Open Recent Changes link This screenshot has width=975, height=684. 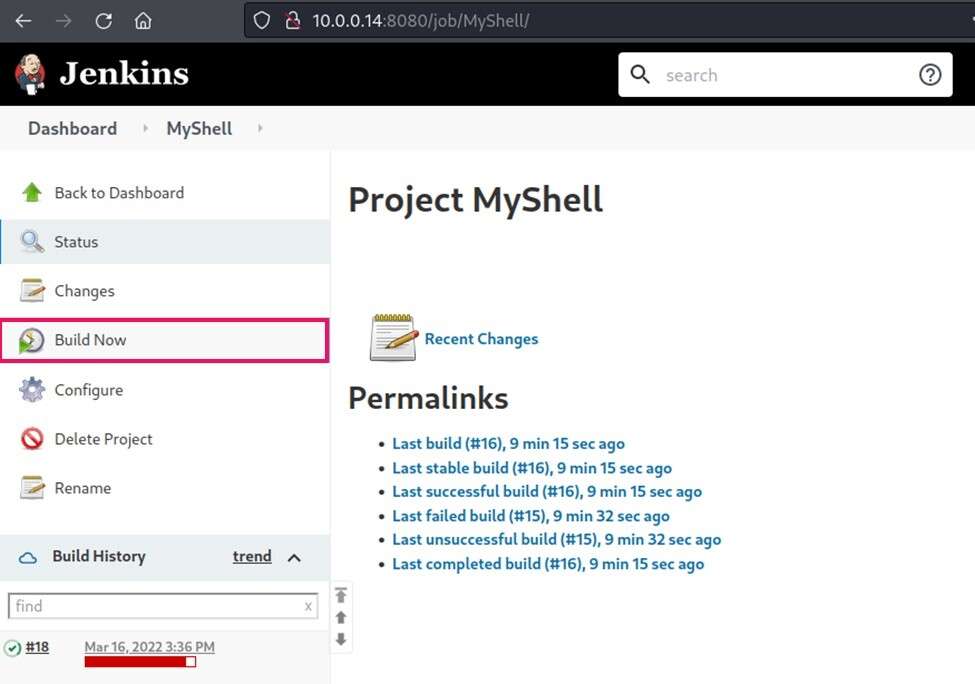[x=481, y=339]
